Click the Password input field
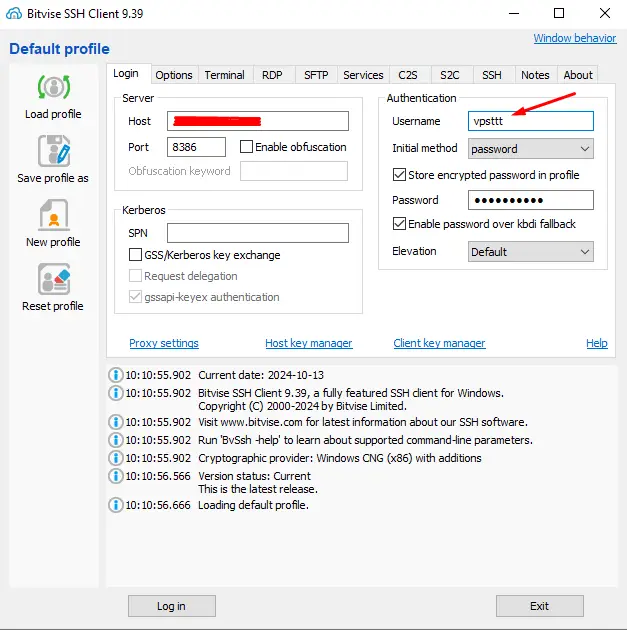627x630 pixels. pyautogui.click(x=531, y=200)
